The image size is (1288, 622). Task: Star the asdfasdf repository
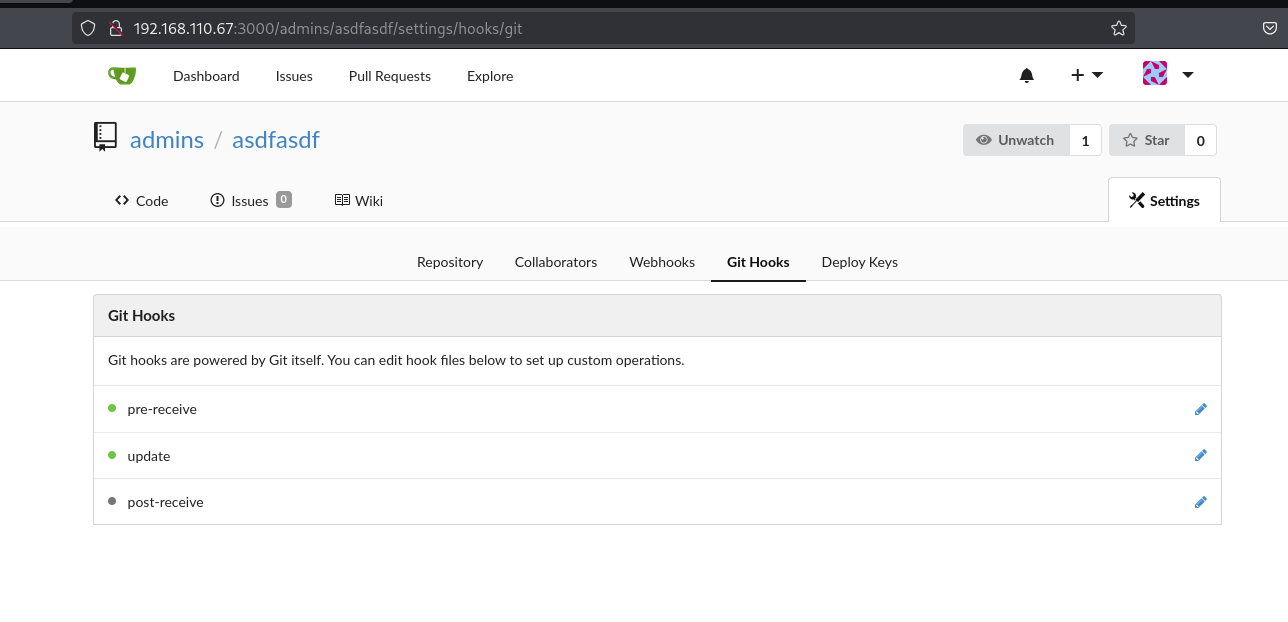(1146, 140)
